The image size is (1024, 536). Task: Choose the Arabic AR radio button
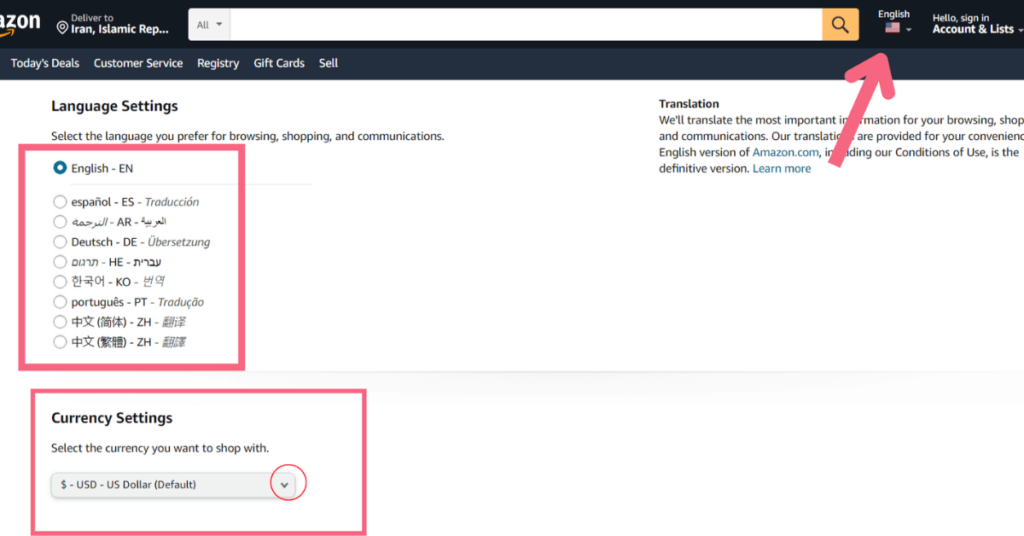tap(59, 222)
